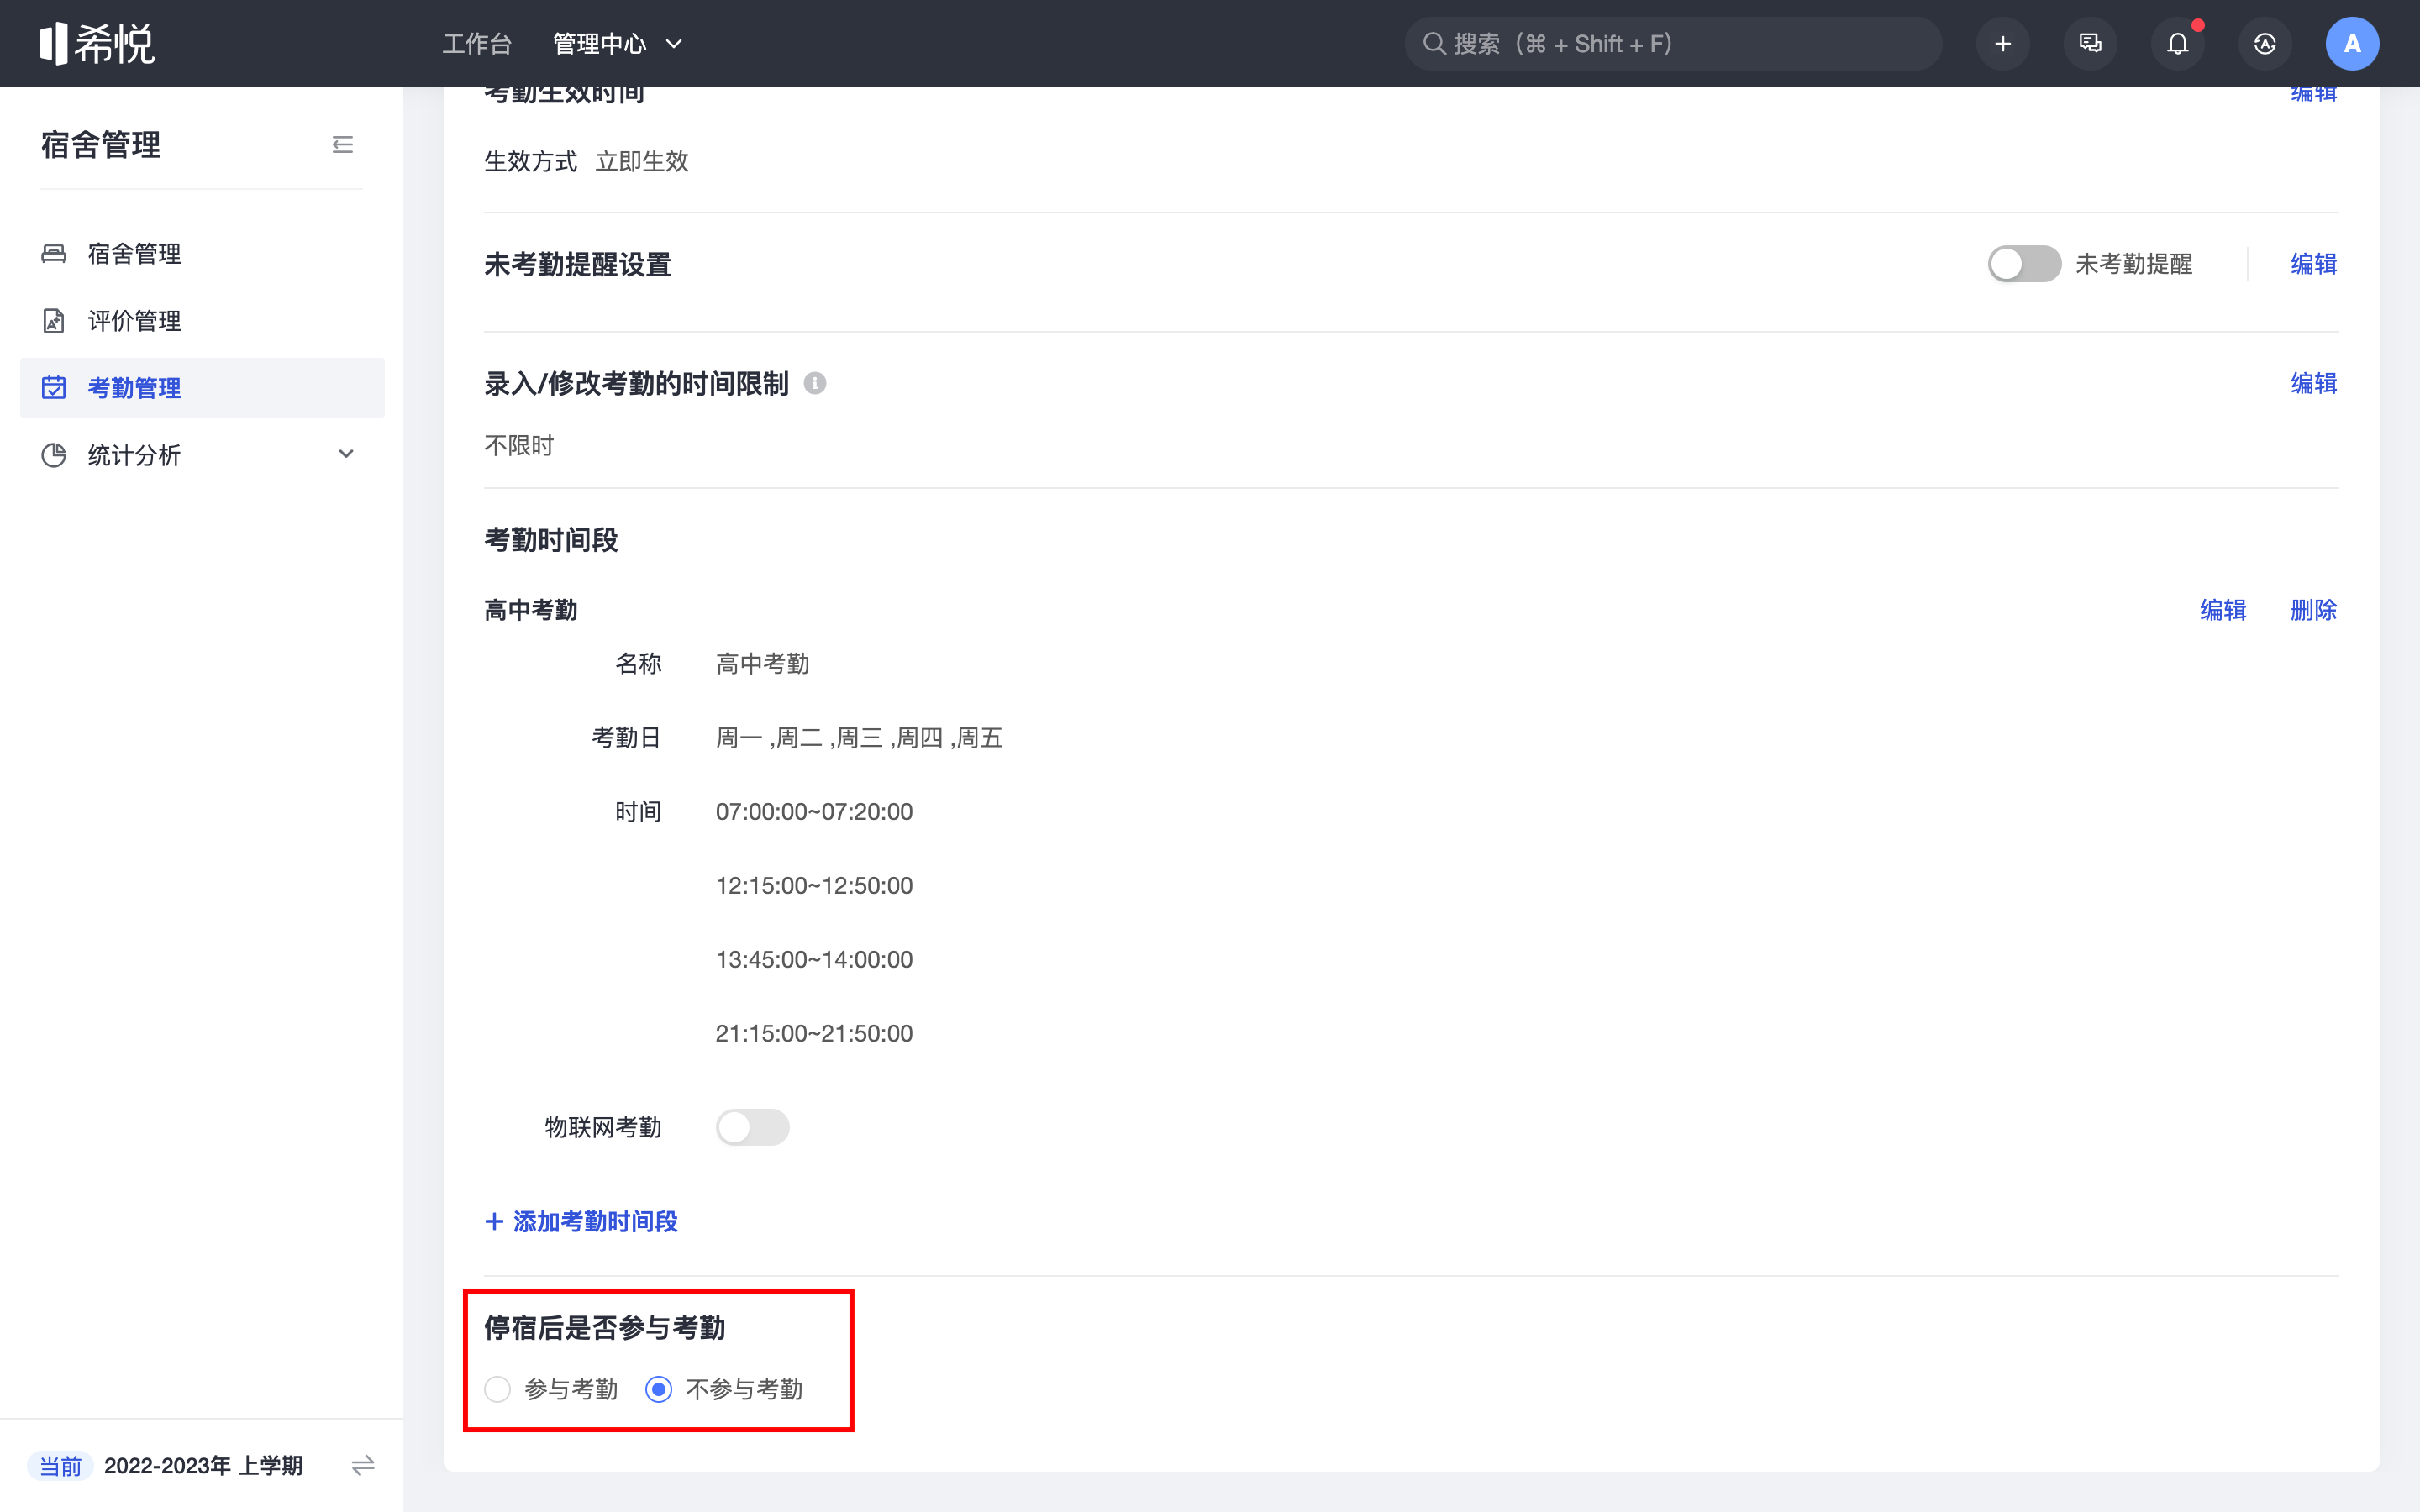The width and height of the screenshot is (2420, 1512).
Task: Select 考勤管理 in sidebar
Action: coord(202,388)
